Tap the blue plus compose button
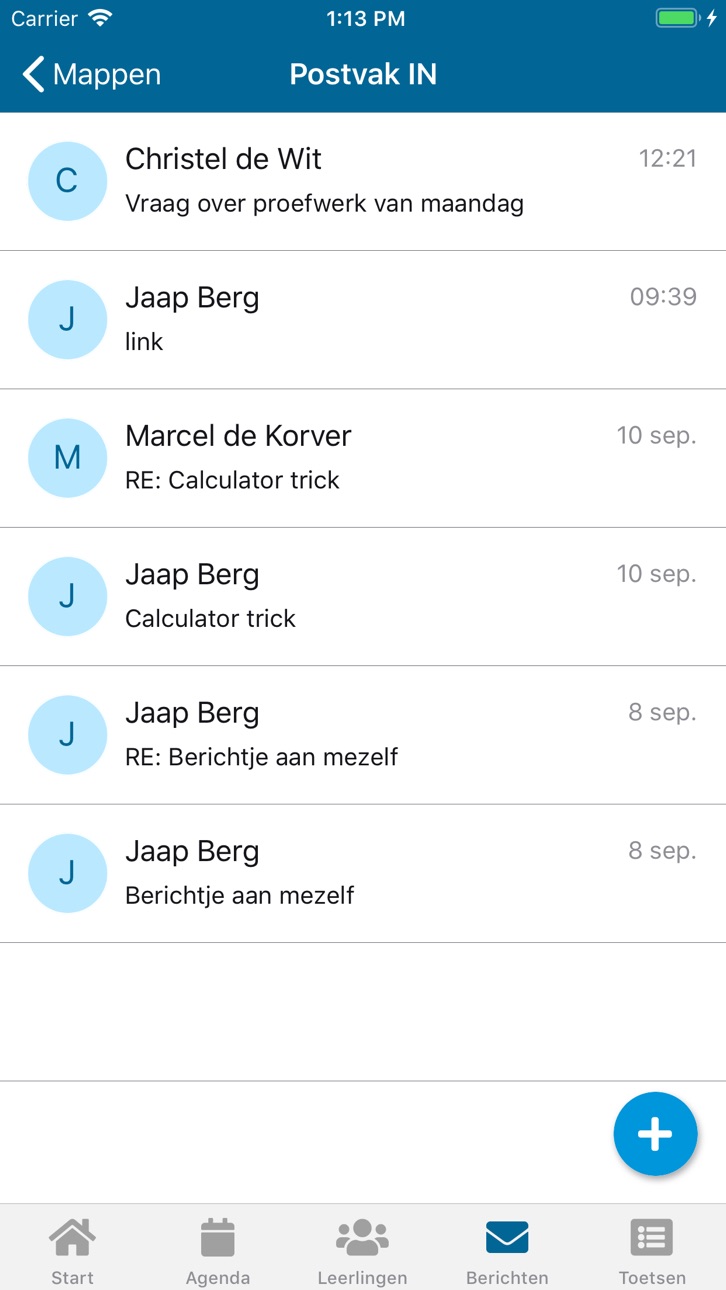 pyautogui.click(x=655, y=1134)
